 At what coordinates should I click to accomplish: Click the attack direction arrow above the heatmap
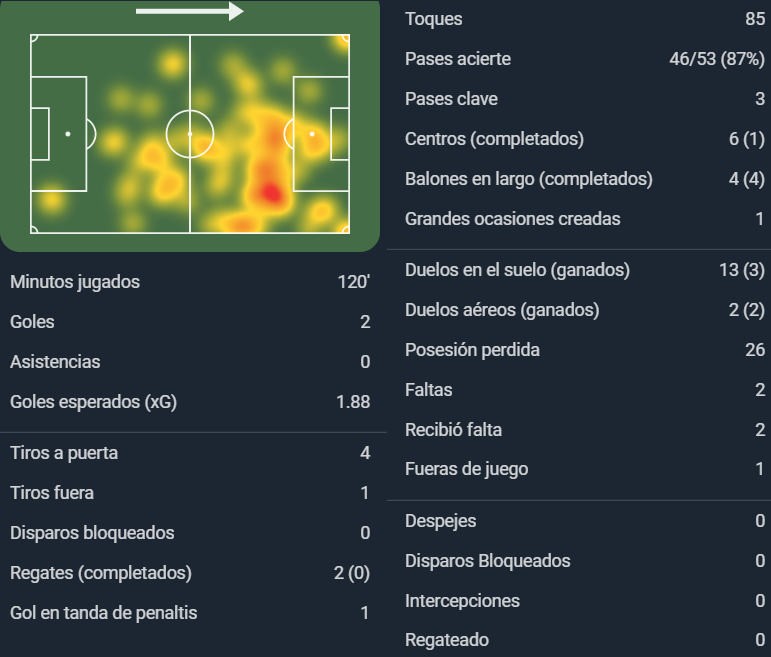click(190, 11)
